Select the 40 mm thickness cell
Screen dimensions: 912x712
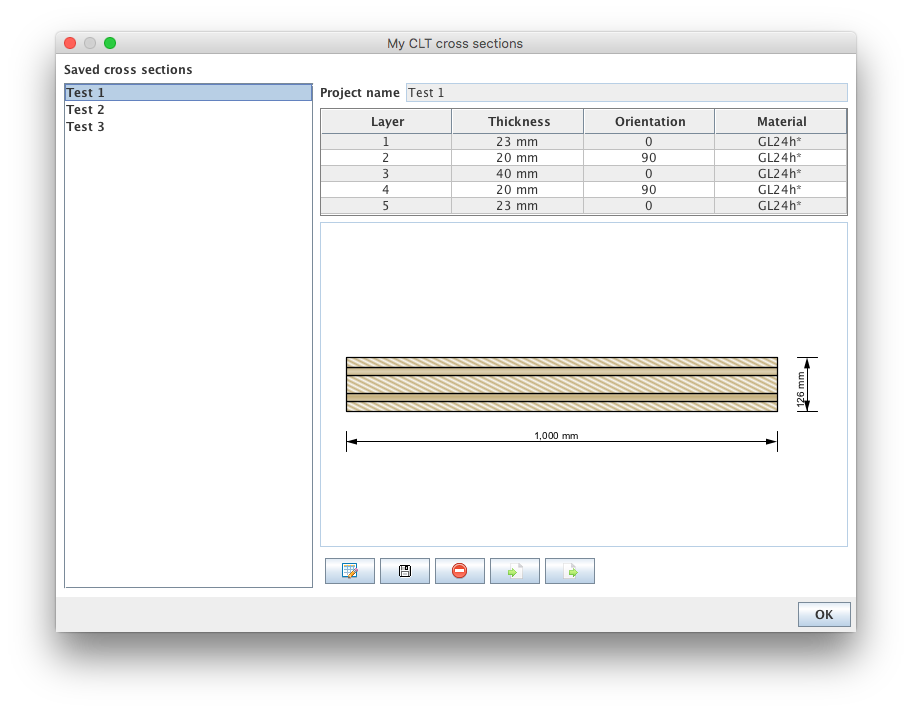point(518,174)
